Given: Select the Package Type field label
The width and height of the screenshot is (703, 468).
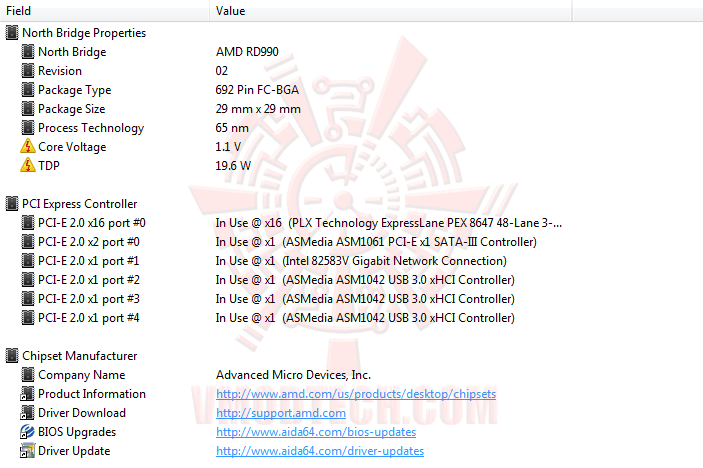Looking at the screenshot, I should pos(74,90).
